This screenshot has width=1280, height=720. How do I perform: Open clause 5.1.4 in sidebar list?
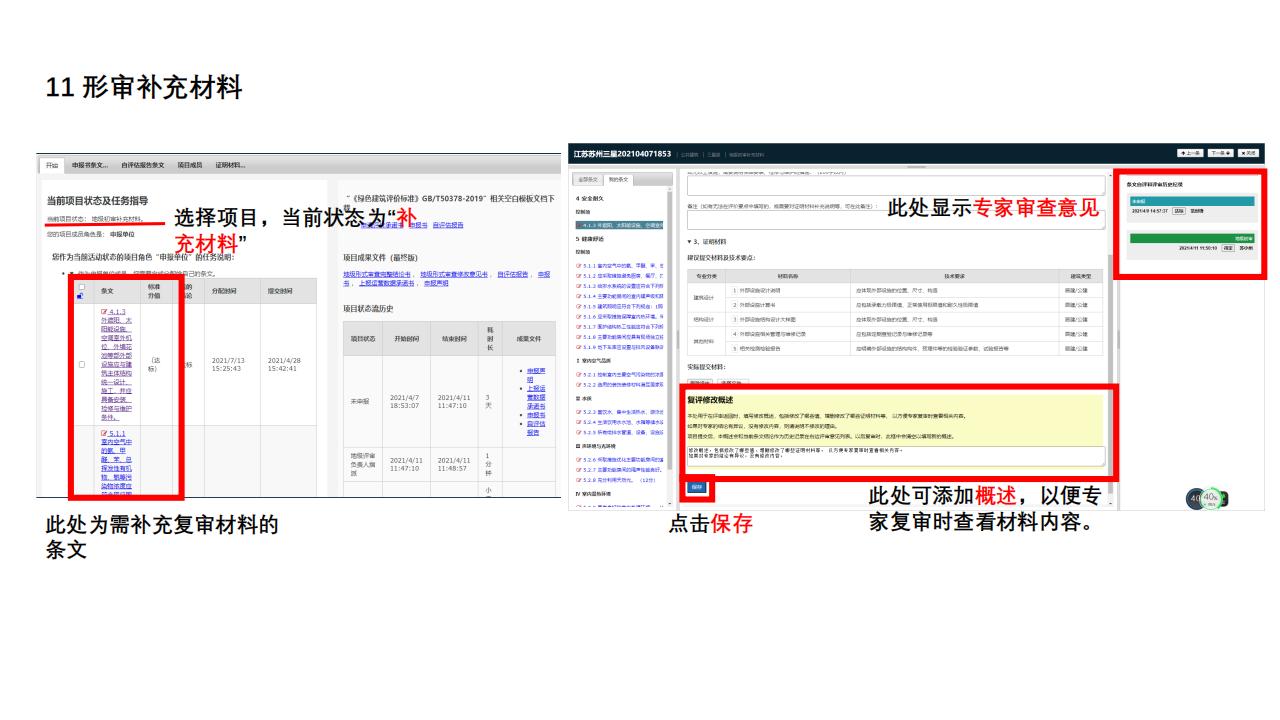pos(620,296)
